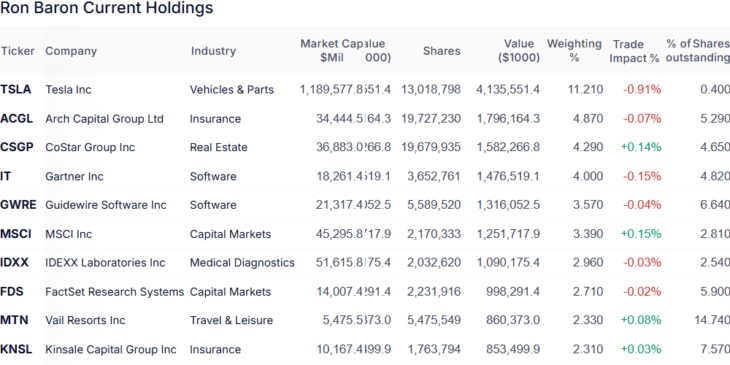Screen dimensions: 730x365
Task: Select the FDS ticker symbol
Action: coord(12,292)
